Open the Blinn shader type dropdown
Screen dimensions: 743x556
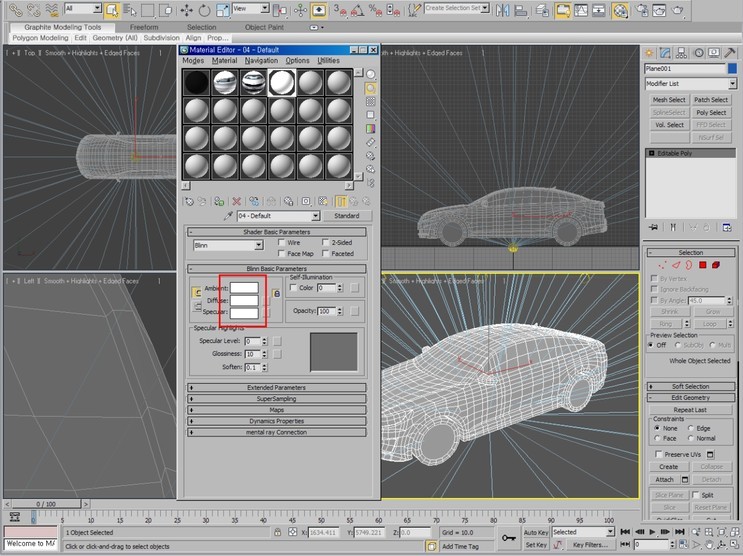point(259,245)
